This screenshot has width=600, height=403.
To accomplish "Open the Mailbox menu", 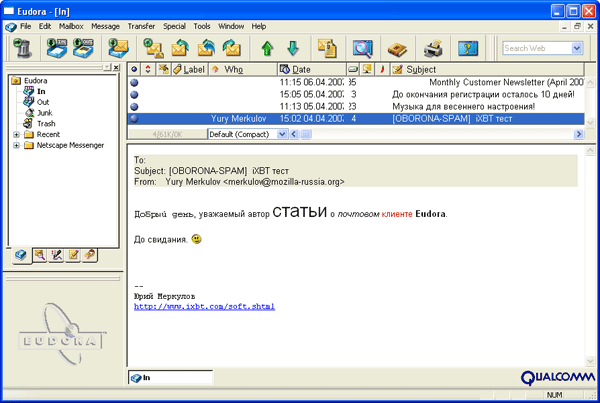I will click(x=71, y=26).
